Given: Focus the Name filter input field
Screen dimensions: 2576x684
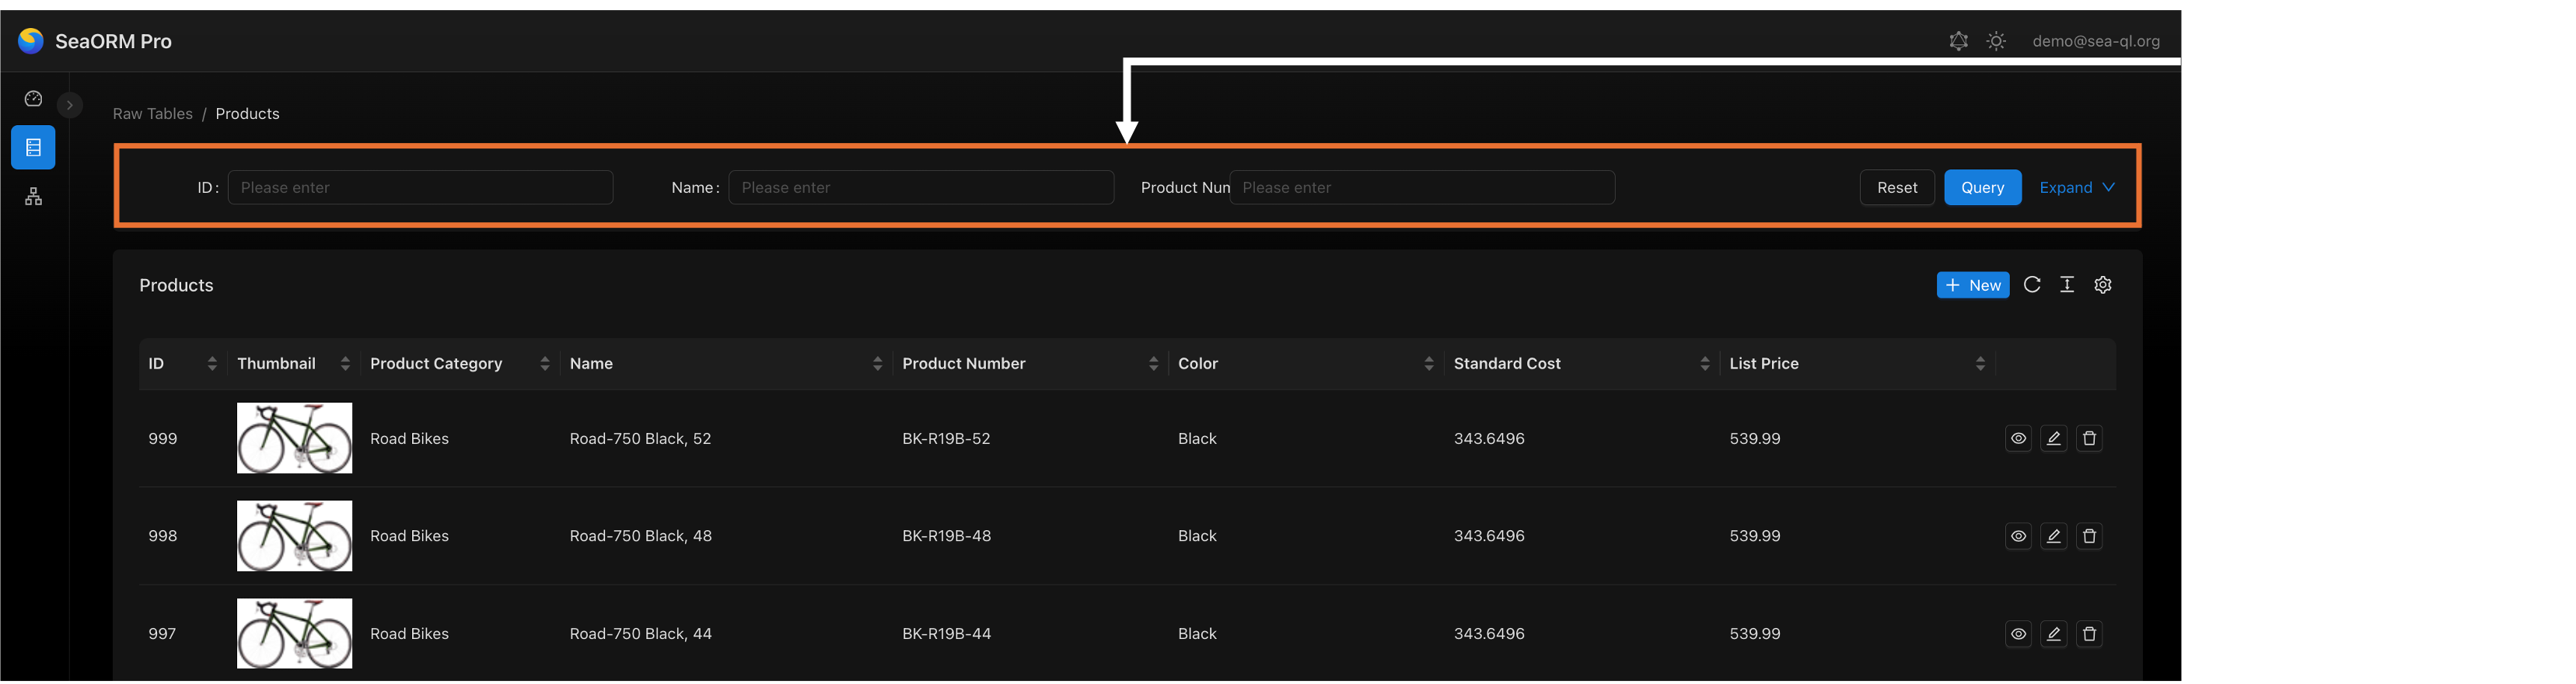Looking at the screenshot, I should point(920,188).
